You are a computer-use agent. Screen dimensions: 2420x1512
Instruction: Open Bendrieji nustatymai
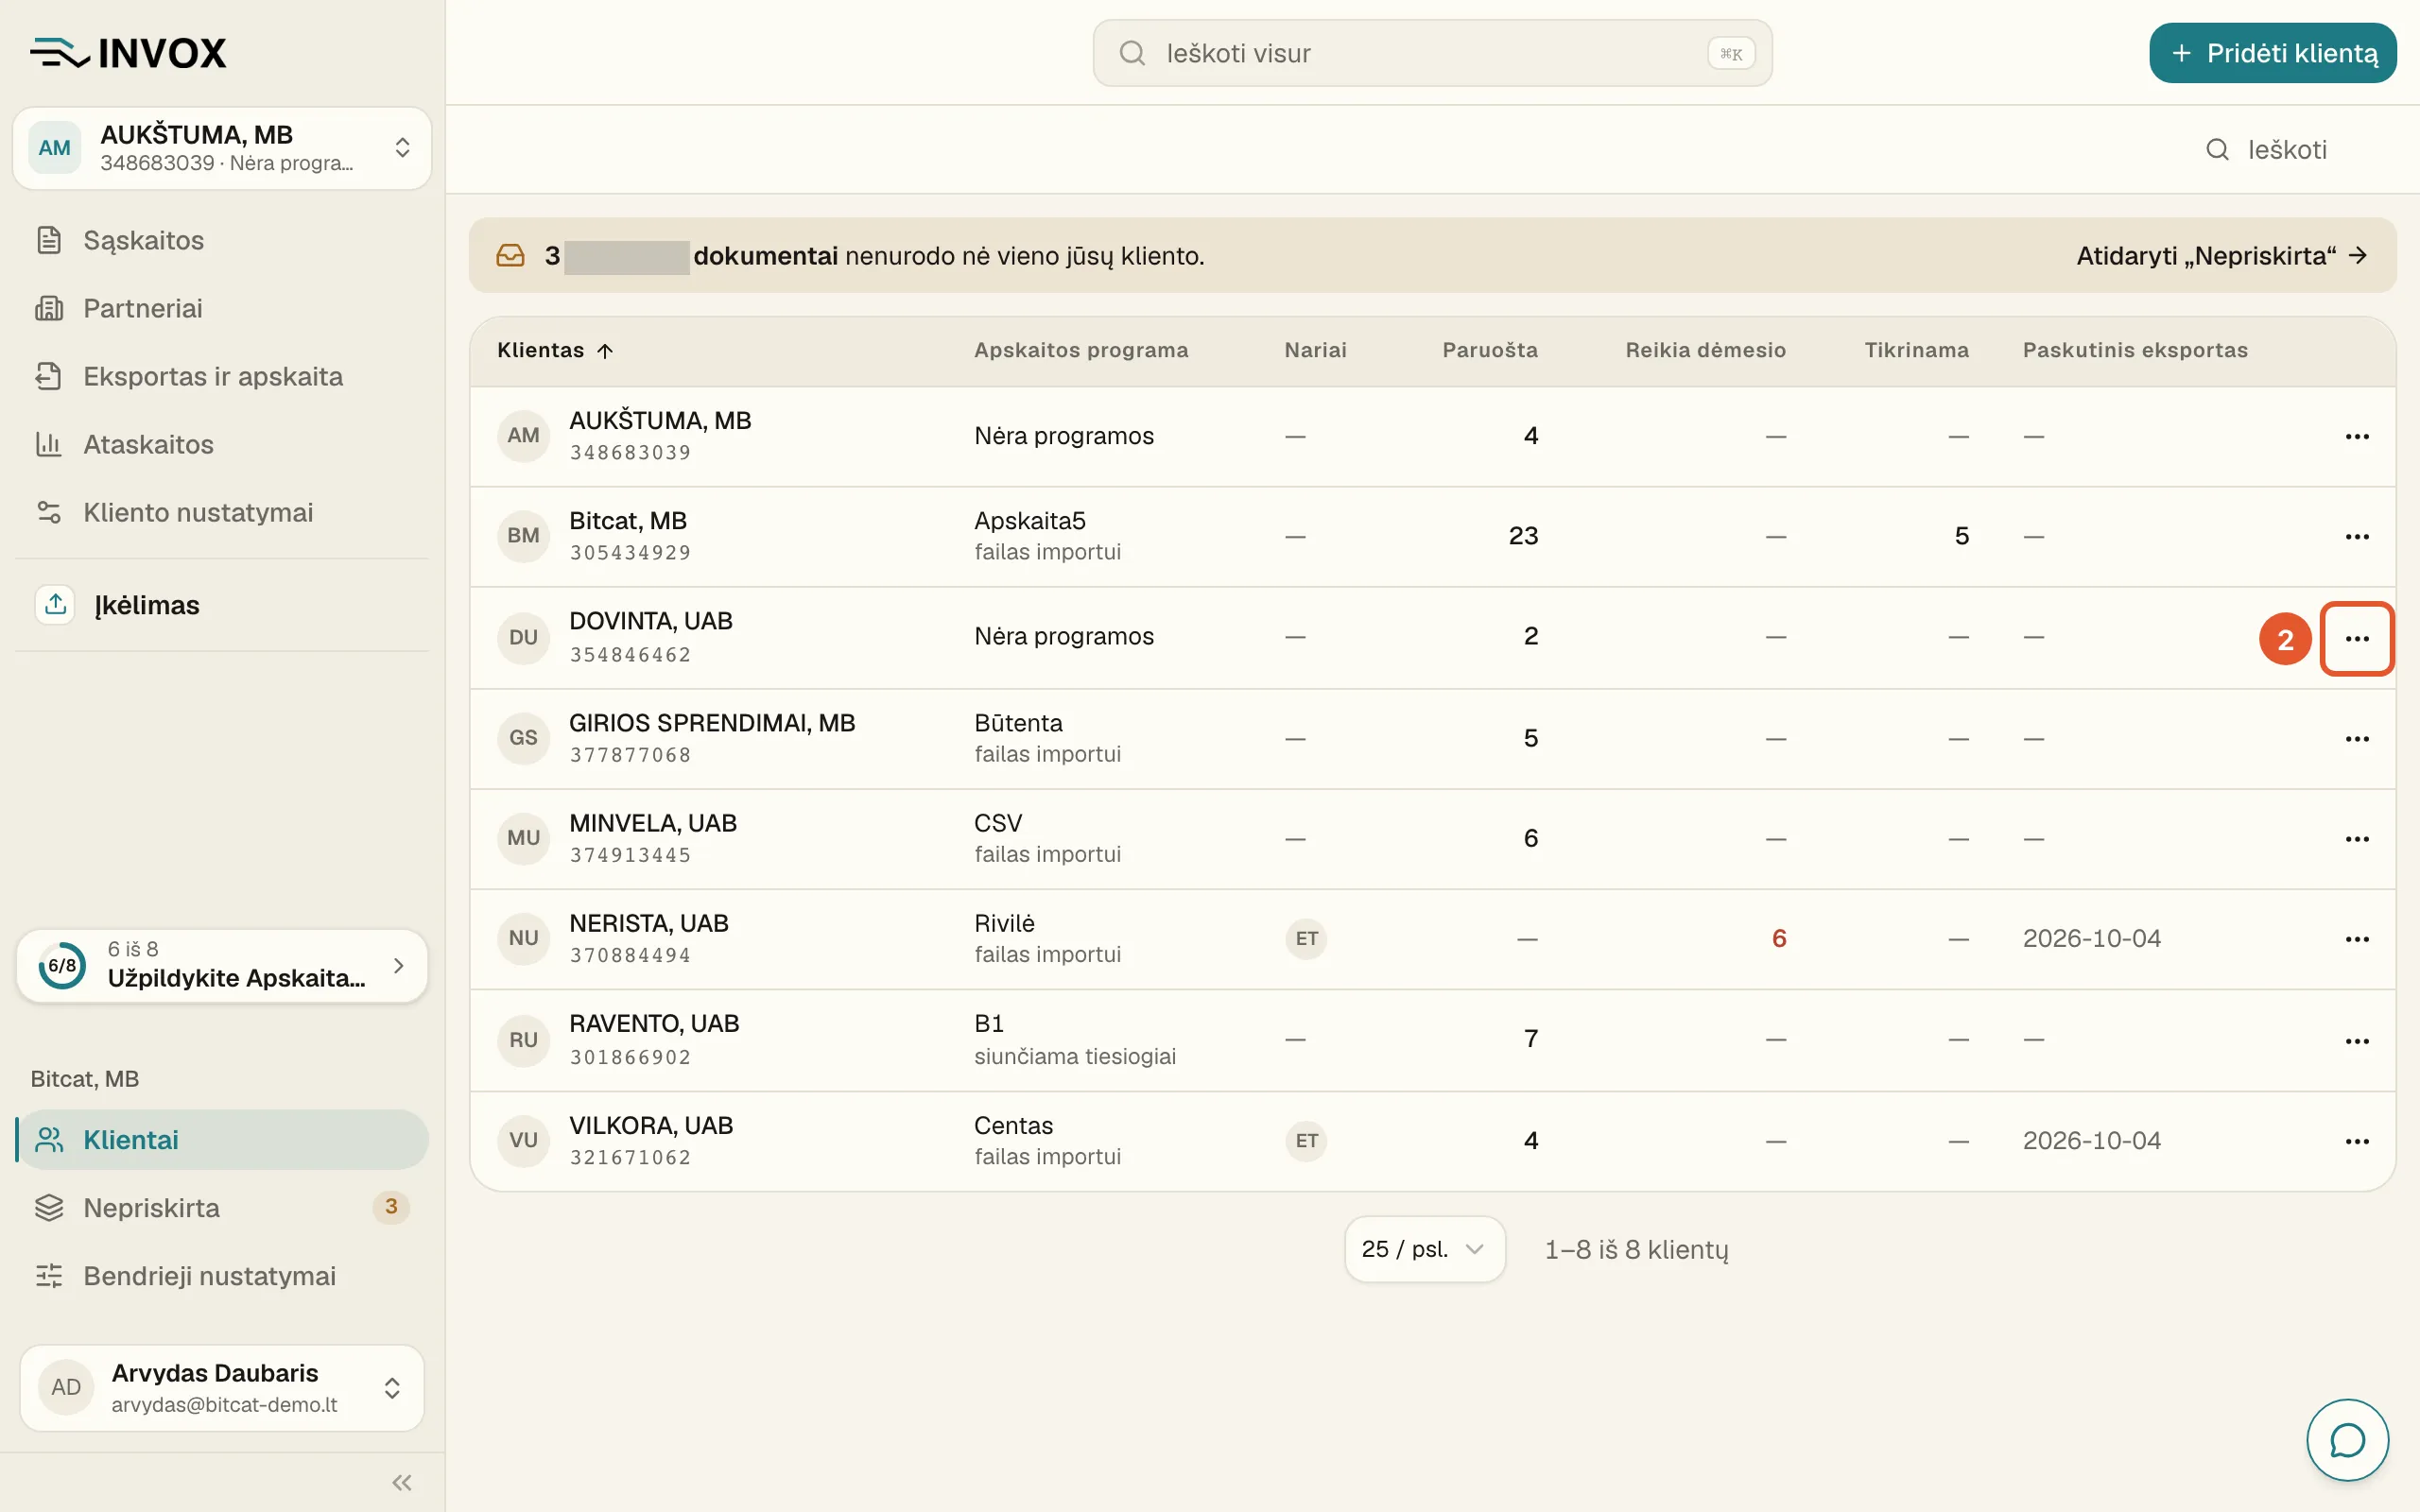[x=222, y=1276]
